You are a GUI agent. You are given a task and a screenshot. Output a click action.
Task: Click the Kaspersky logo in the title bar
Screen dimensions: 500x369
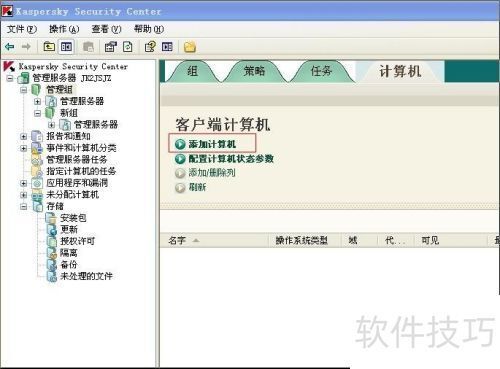[x=7, y=11]
